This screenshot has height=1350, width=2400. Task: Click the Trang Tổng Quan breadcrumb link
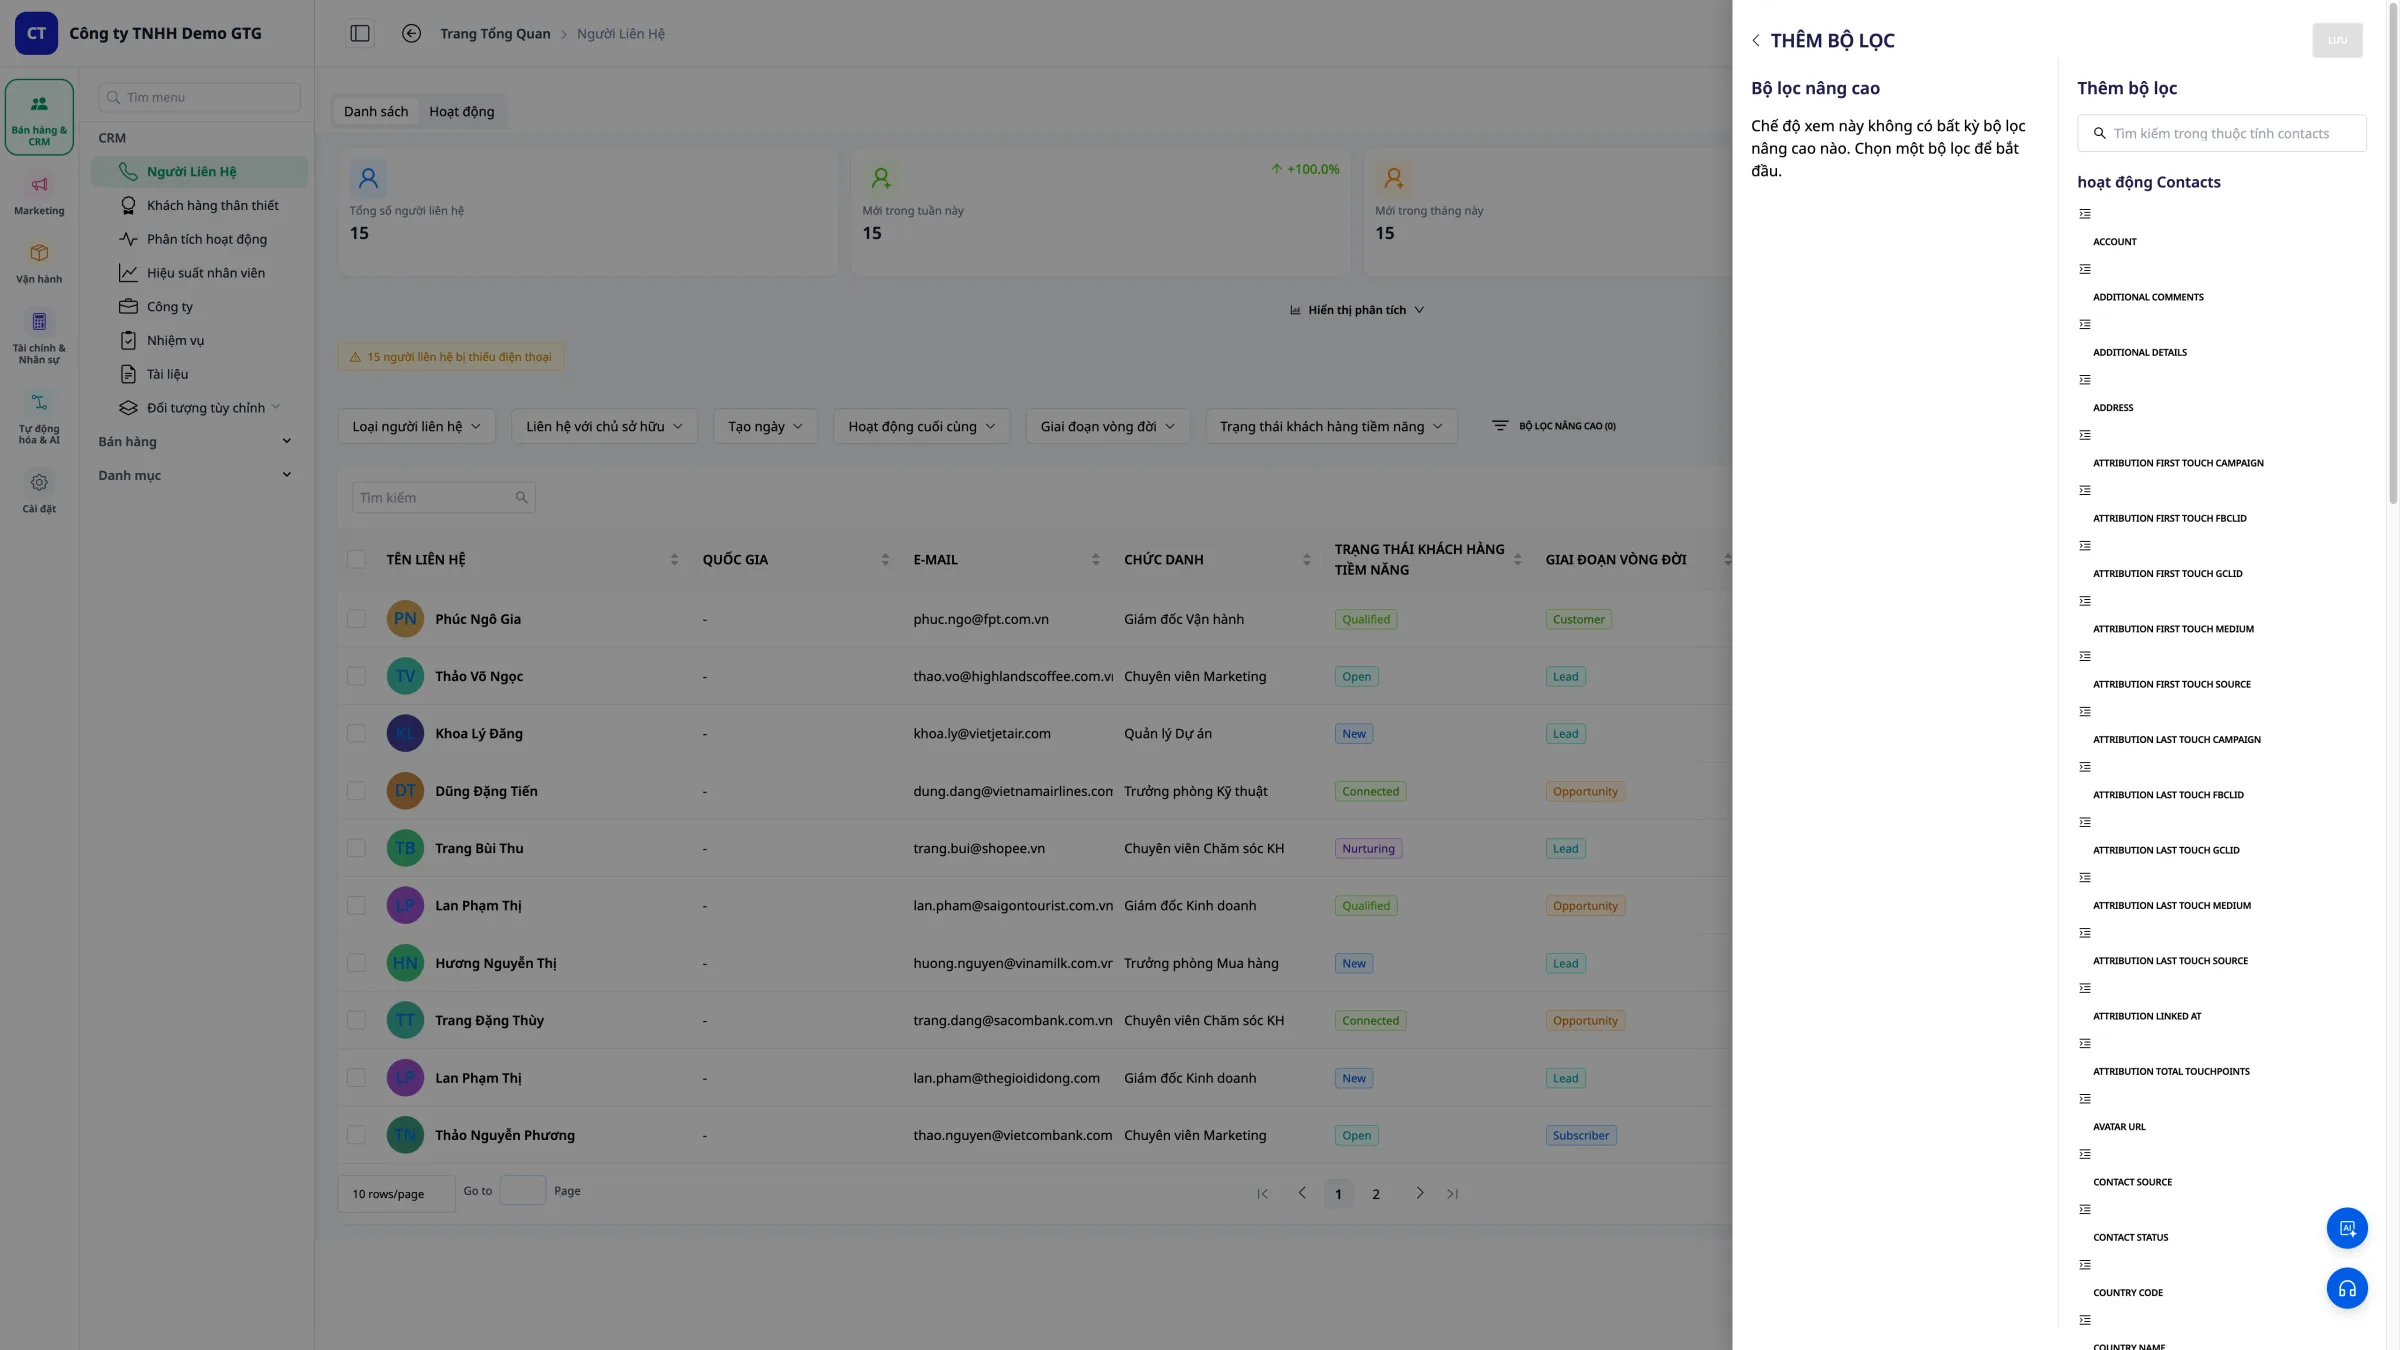pos(495,33)
